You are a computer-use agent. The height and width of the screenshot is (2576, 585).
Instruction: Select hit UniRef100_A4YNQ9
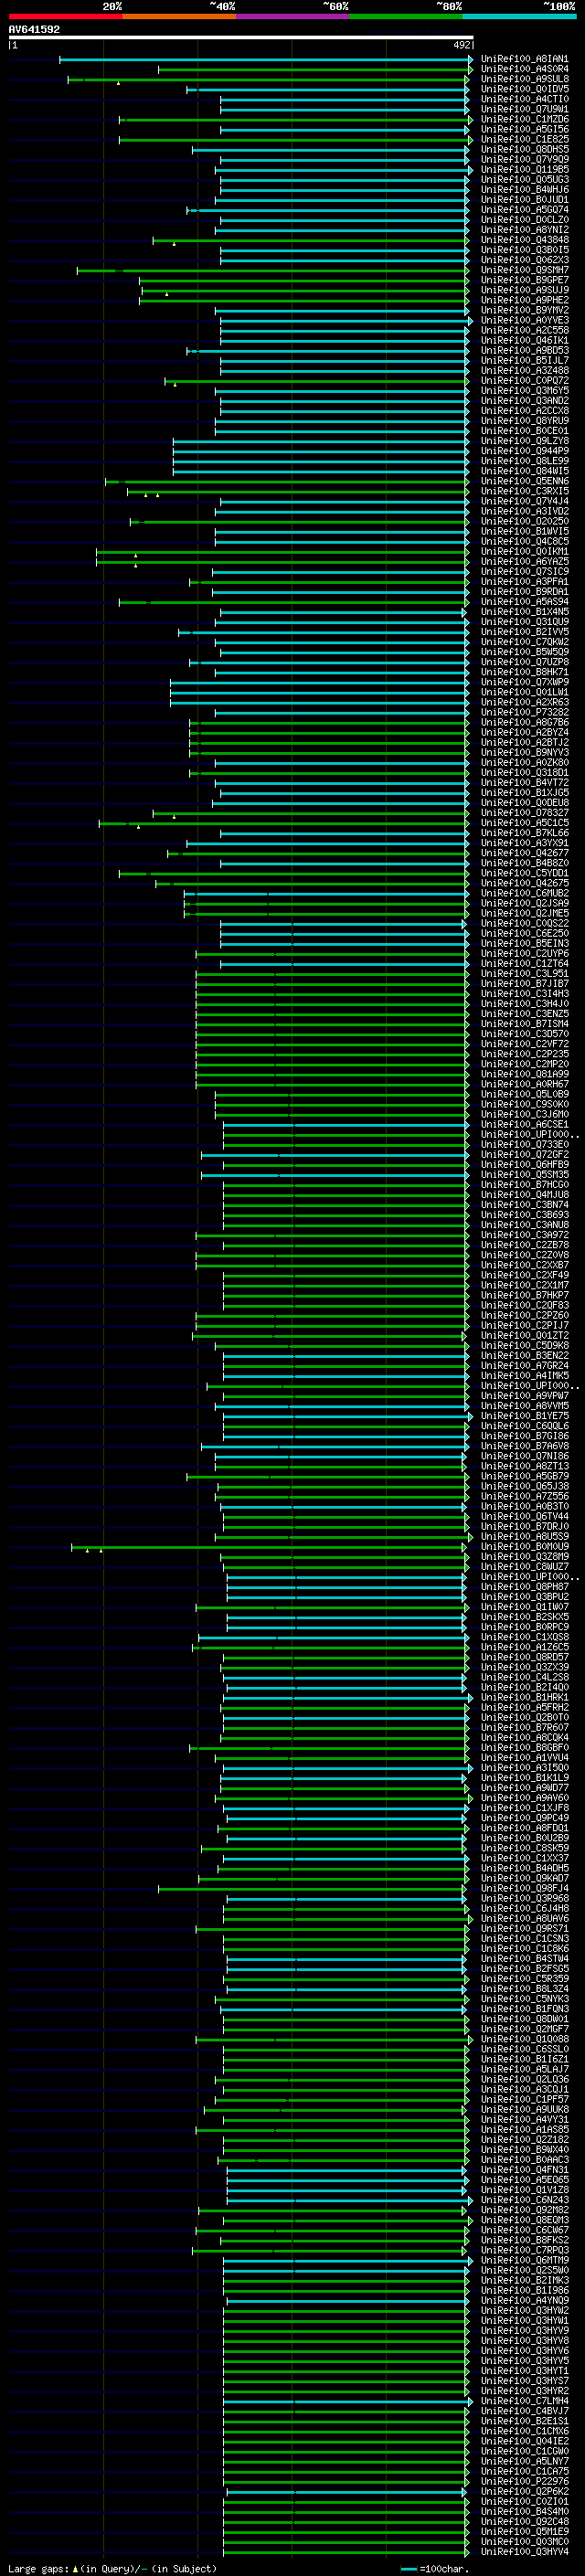(x=524, y=2301)
